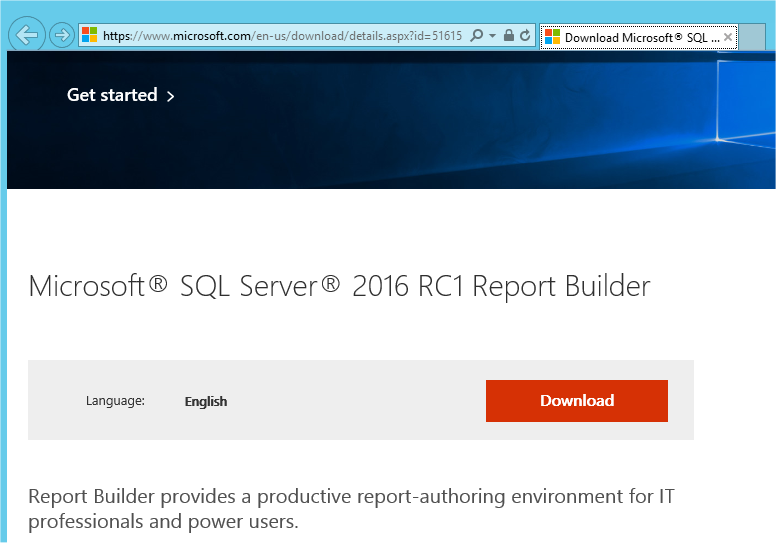The image size is (776, 543).
Task: Close the Download Microsoft SQL tab
Action: click(x=728, y=37)
